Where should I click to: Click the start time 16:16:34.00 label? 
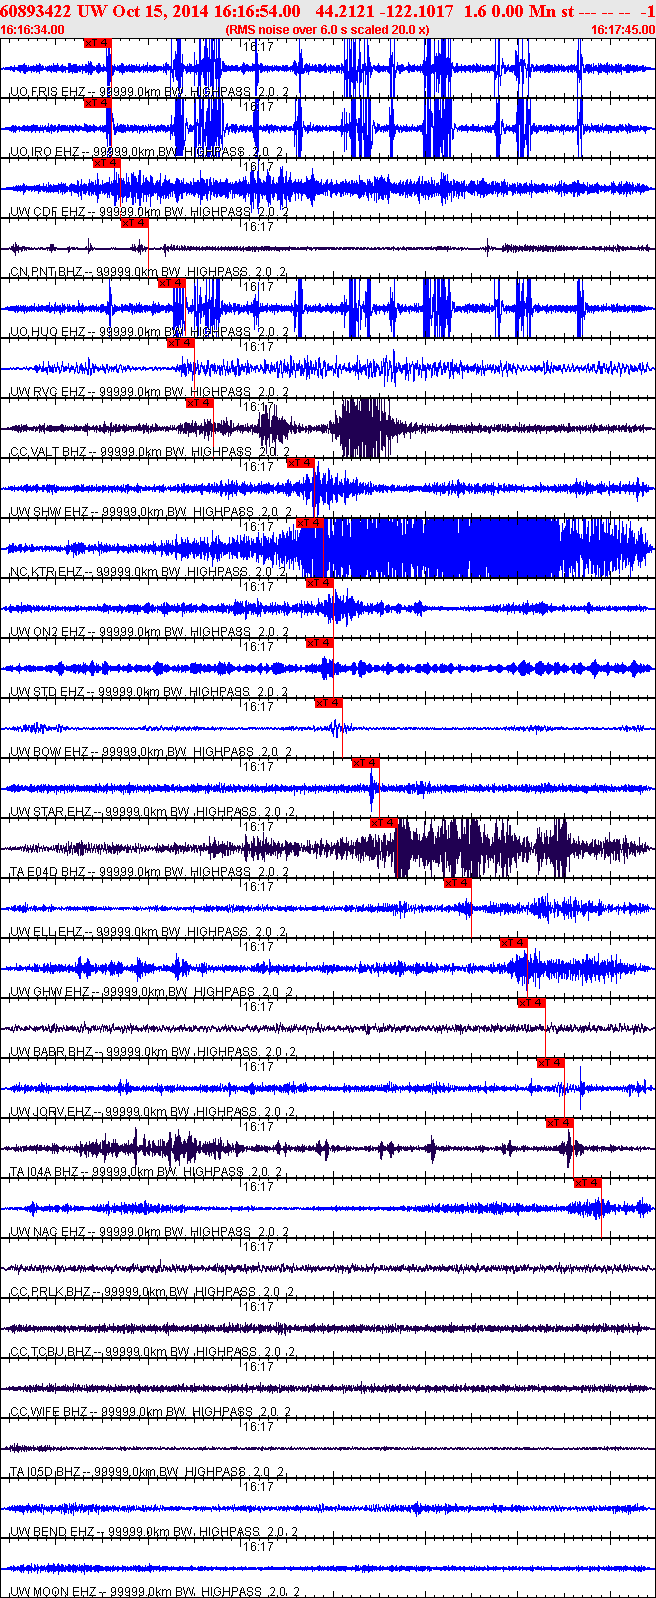[x=33, y=30]
